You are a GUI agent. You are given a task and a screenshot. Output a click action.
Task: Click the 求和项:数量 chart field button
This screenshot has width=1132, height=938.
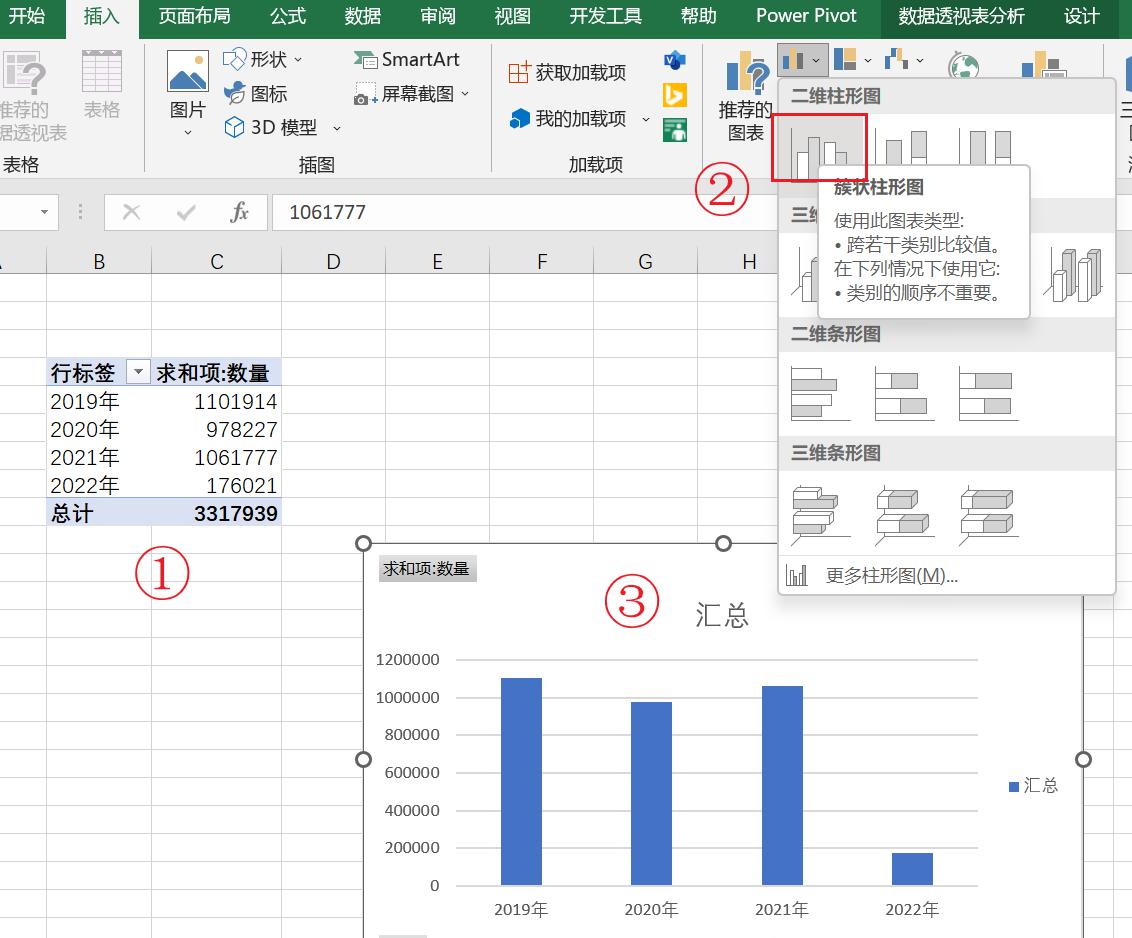pos(427,568)
